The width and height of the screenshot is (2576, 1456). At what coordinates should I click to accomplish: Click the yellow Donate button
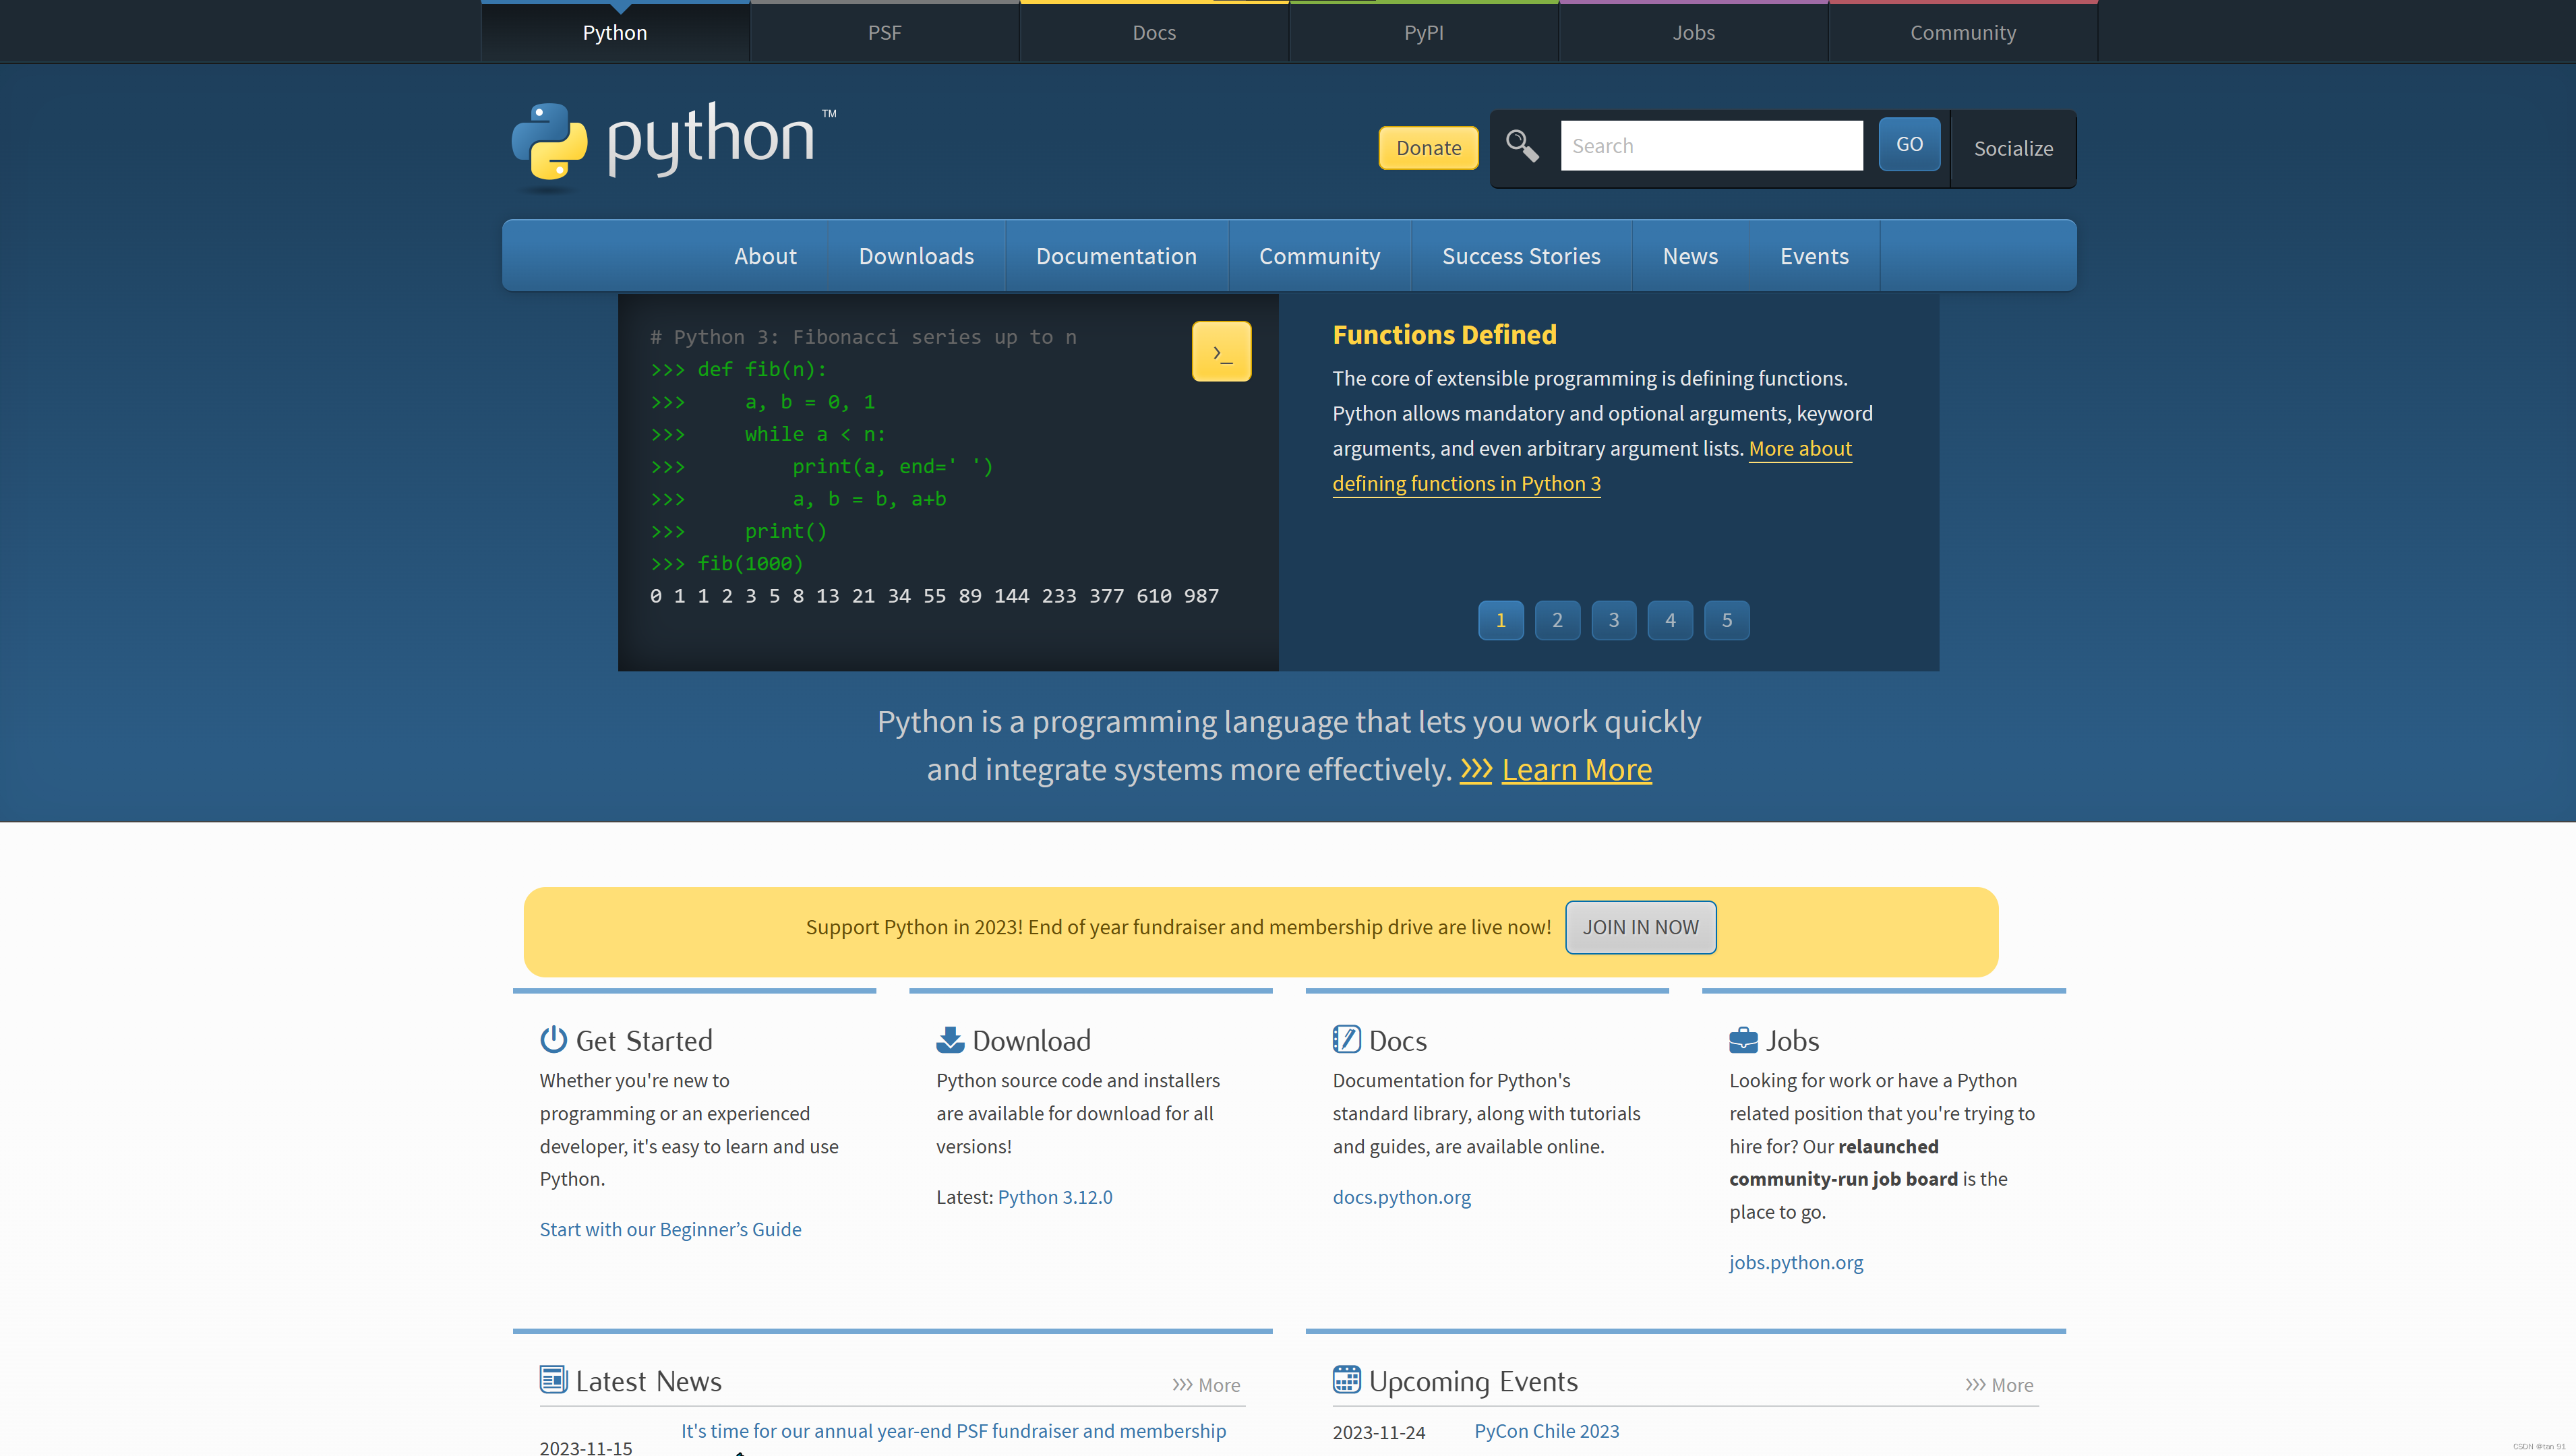[1428, 148]
